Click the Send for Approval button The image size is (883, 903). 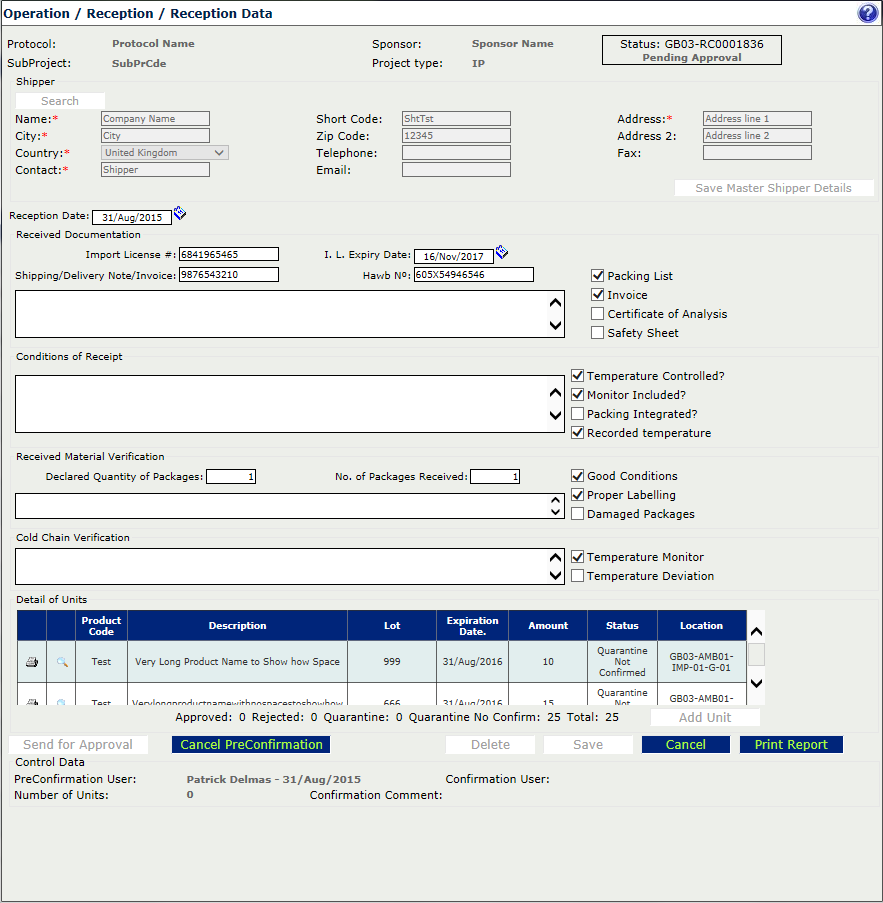pyautogui.click(x=78, y=745)
